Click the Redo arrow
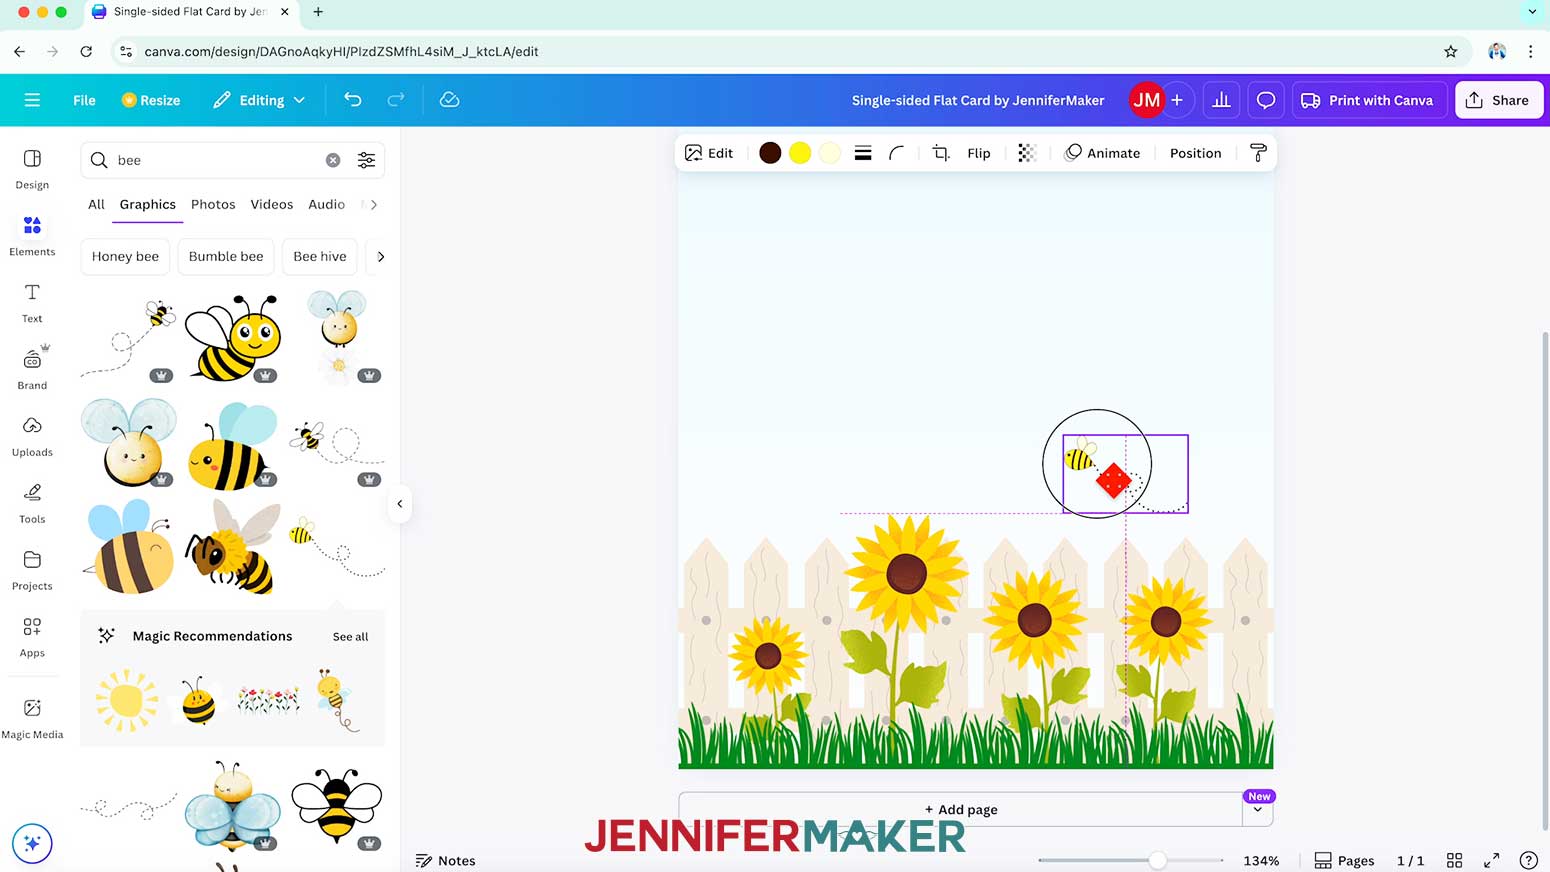Image resolution: width=1550 pixels, height=872 pixels. click(396, 99)
